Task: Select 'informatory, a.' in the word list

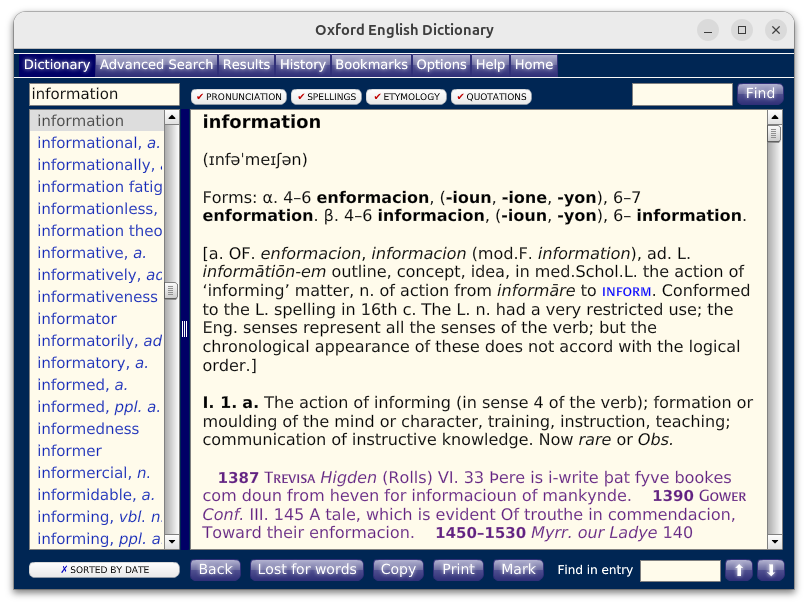Action: (97, 363)
